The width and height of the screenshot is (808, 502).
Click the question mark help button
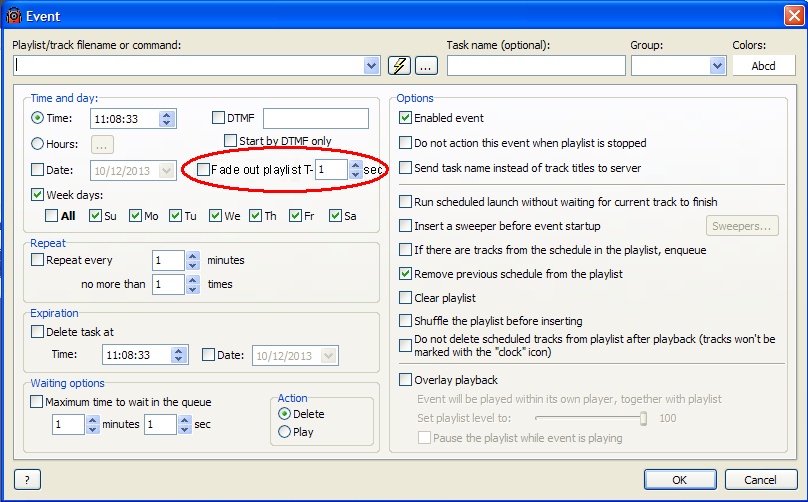click(27, 480)
